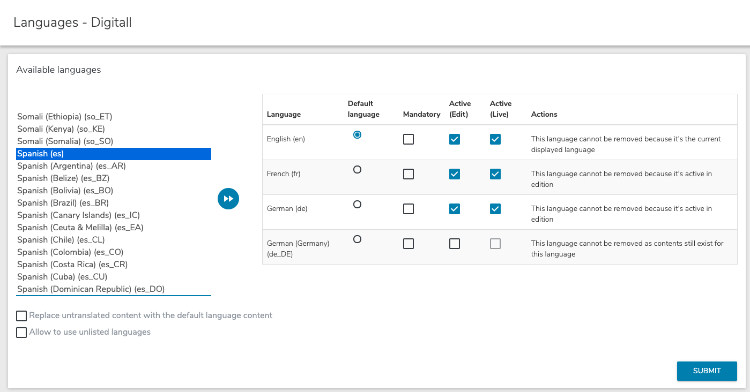Select German (de) default language radio

(x=357, y=205)
